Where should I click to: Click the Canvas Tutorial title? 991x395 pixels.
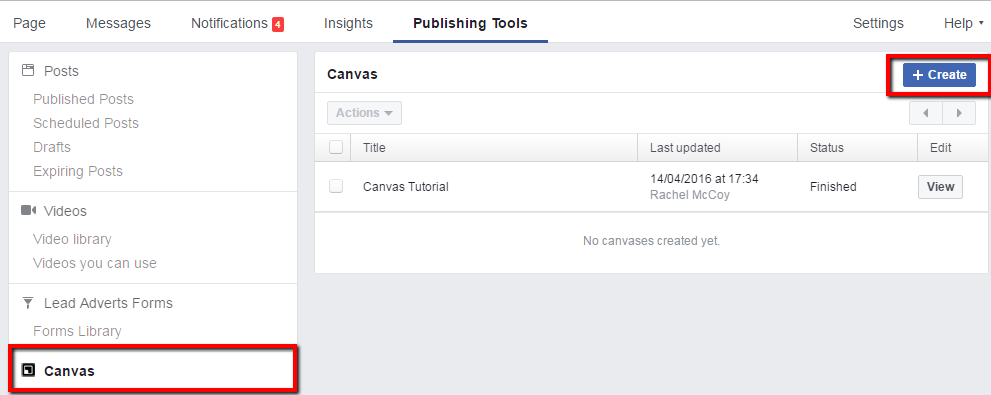click(406, 187)
